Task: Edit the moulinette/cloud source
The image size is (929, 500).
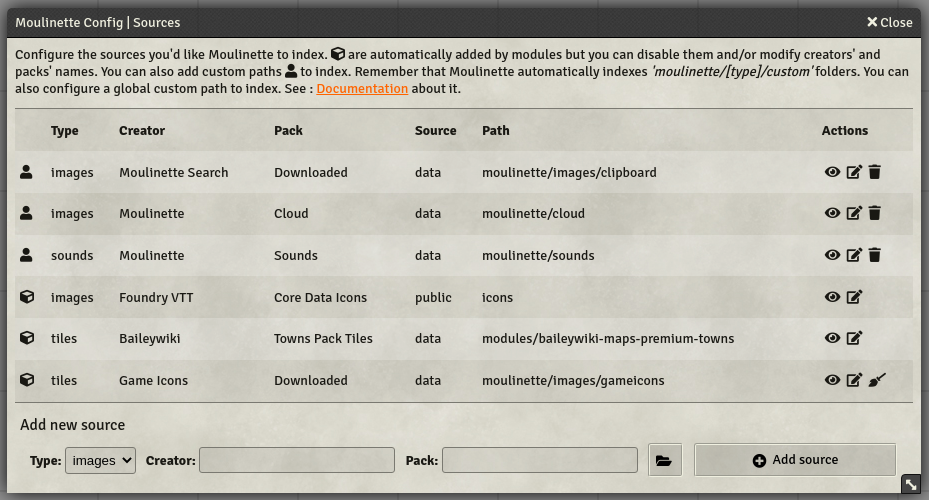Action: [x=854, y=213]
